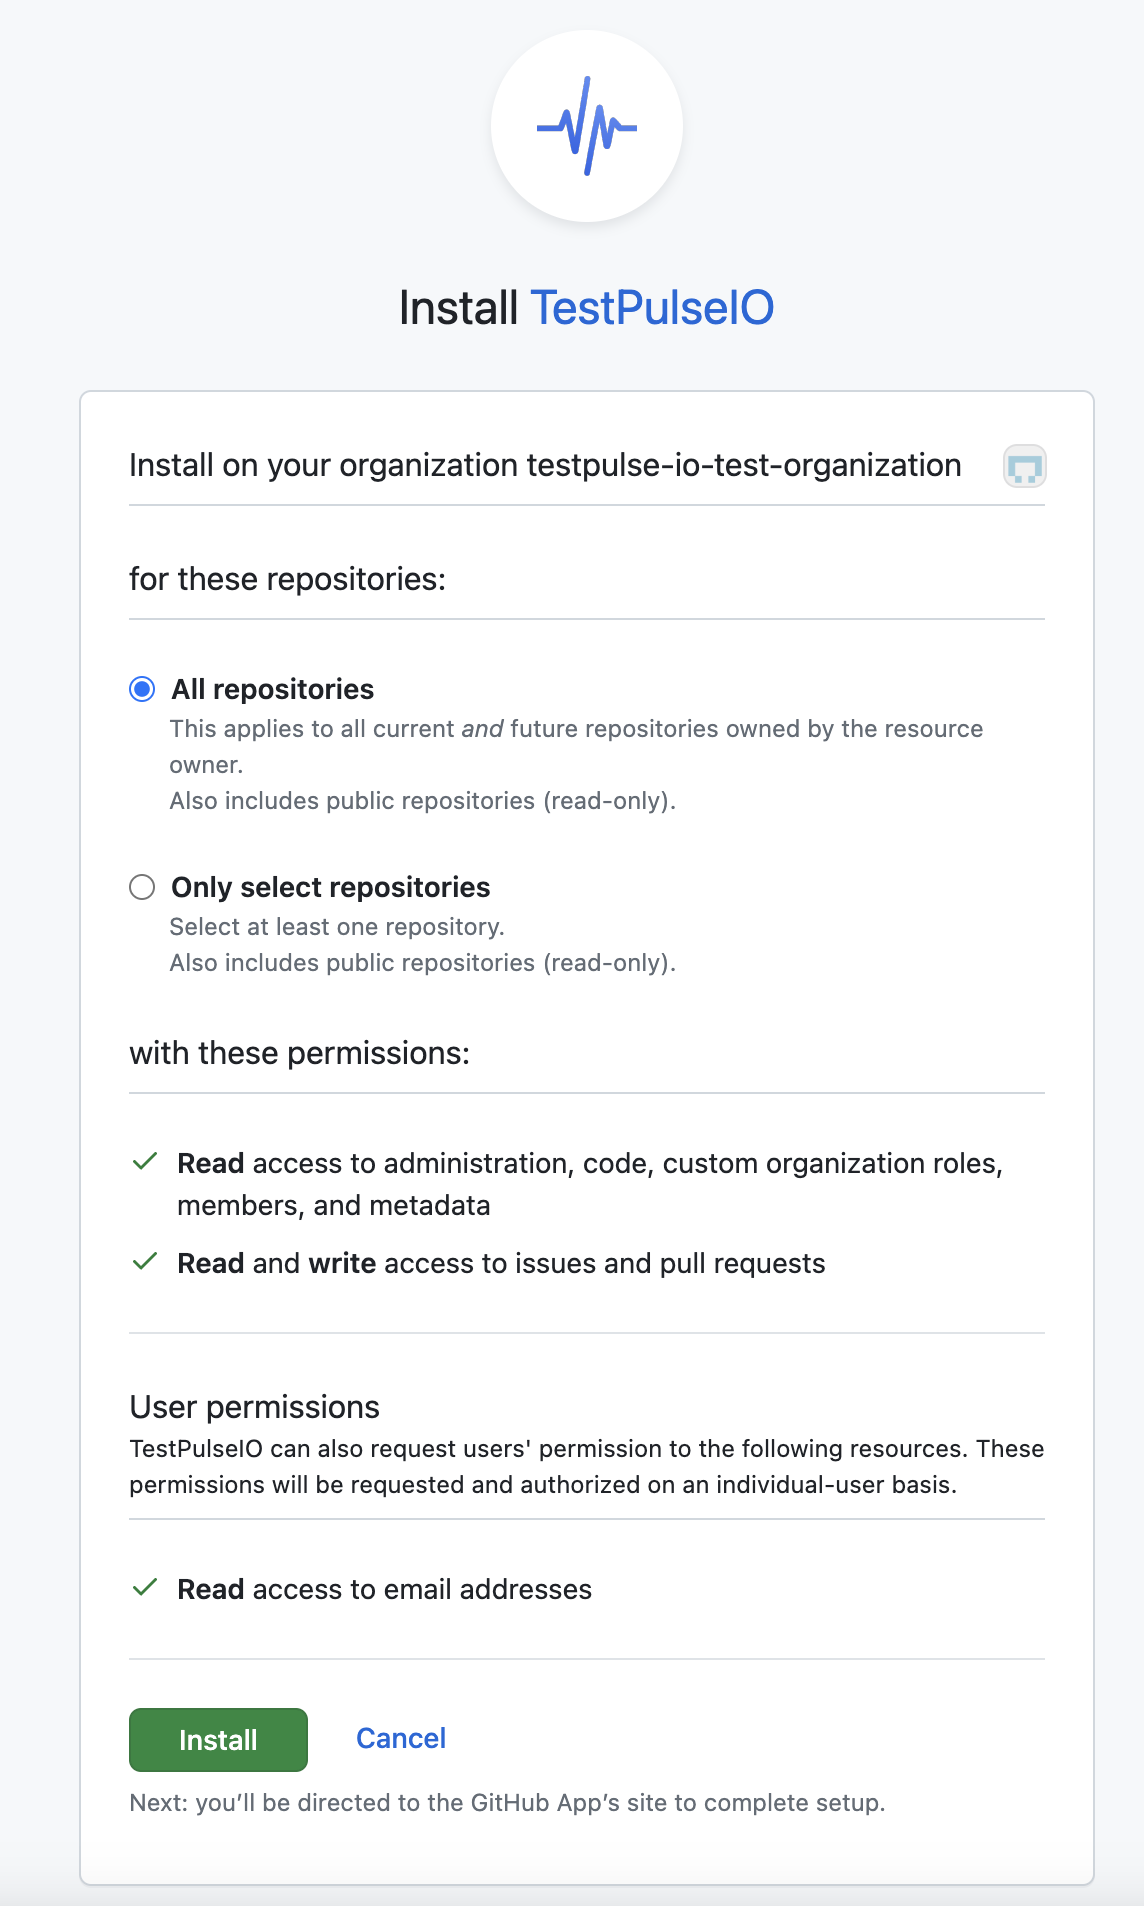This screenshot has height=1906, width=1144.
Task: Click the 'with these permissions' section heading
Action: [x=300, y=1053]
